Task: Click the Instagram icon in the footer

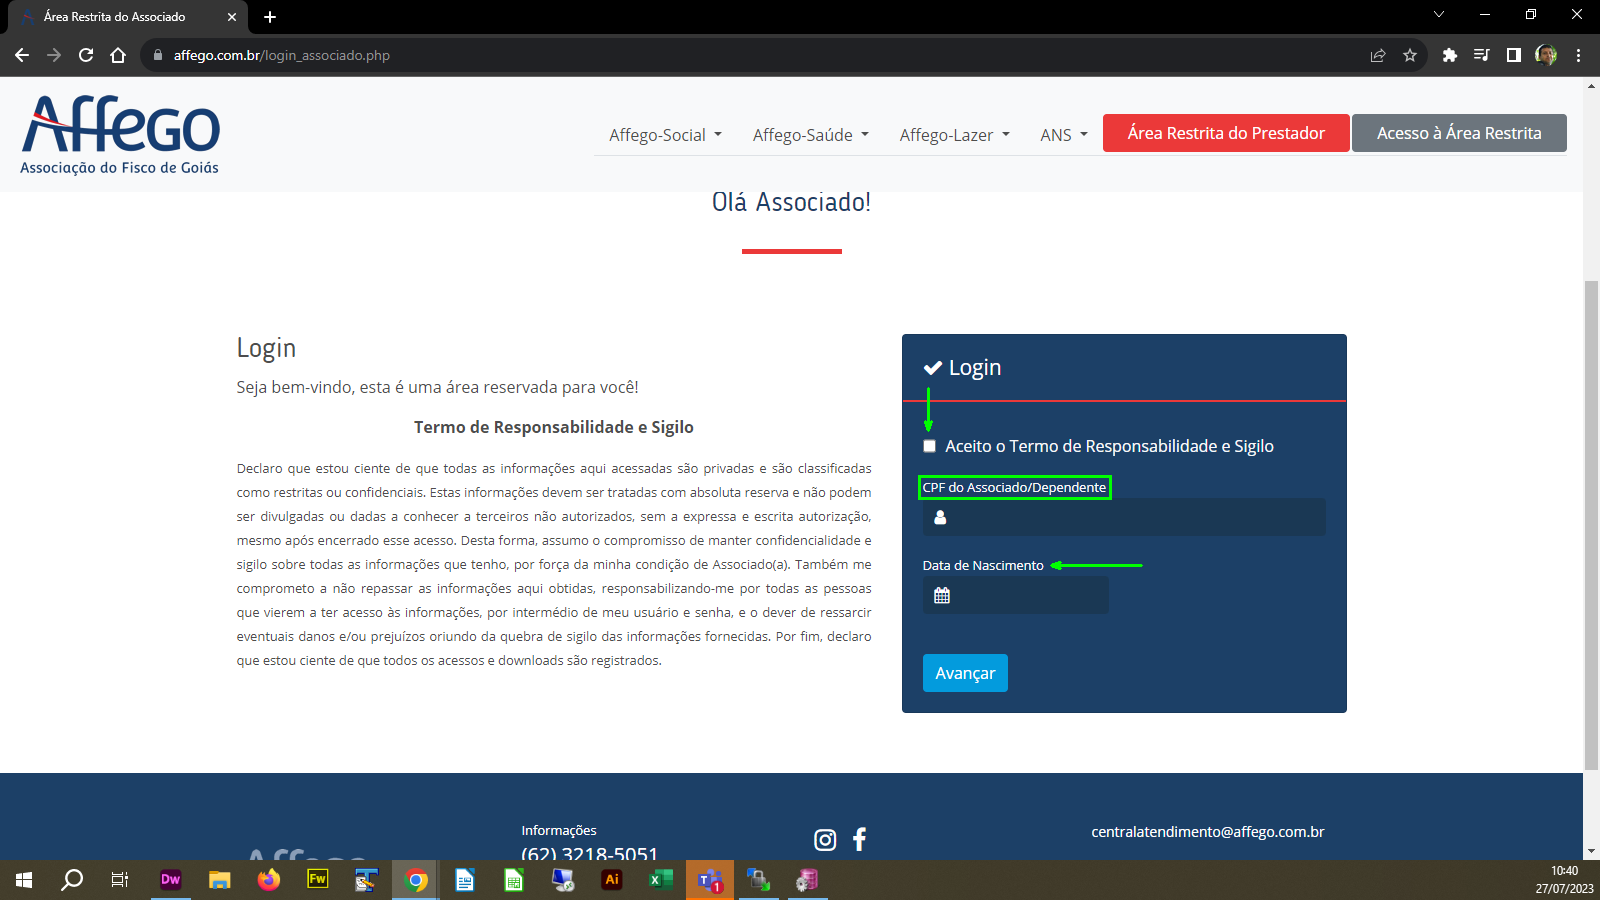Action: pos(824,840)
